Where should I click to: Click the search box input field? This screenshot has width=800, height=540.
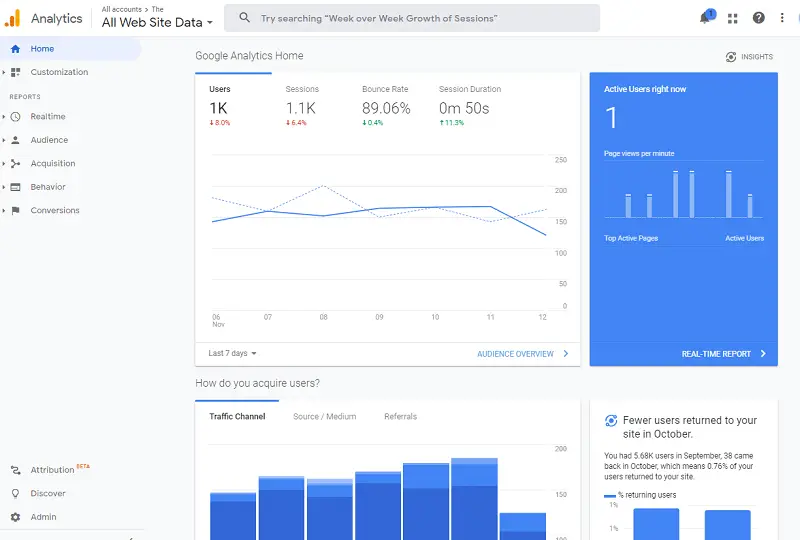(412, 18)
